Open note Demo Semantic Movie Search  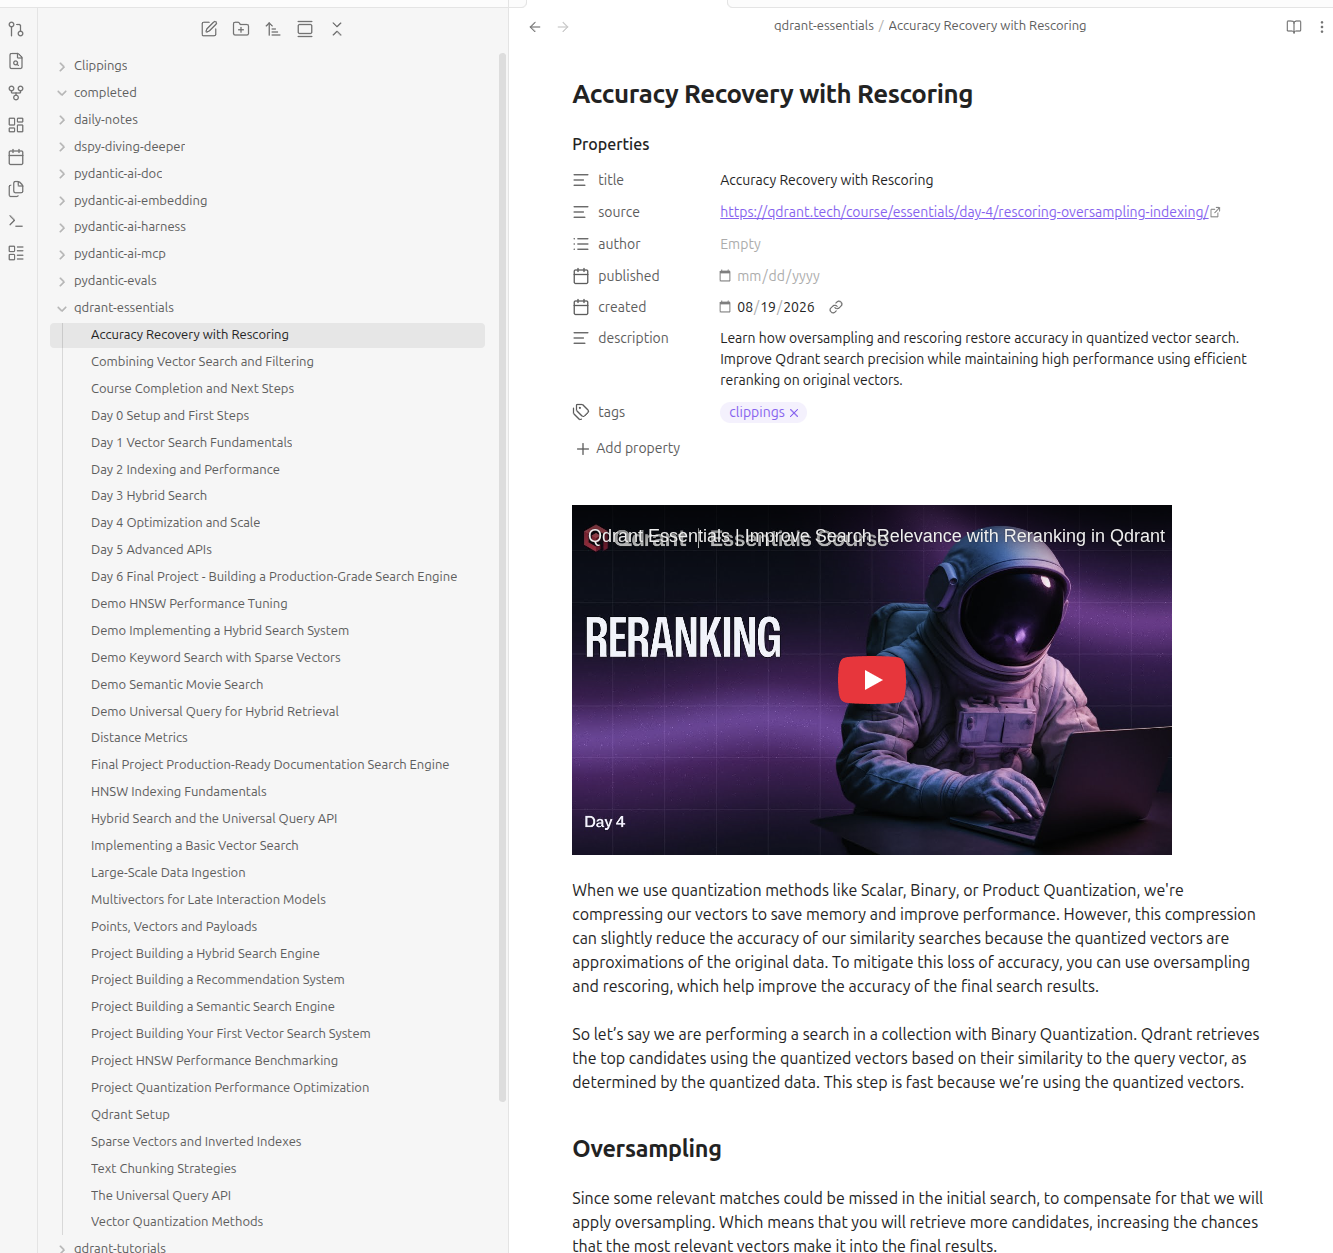(x=177, y=685)
